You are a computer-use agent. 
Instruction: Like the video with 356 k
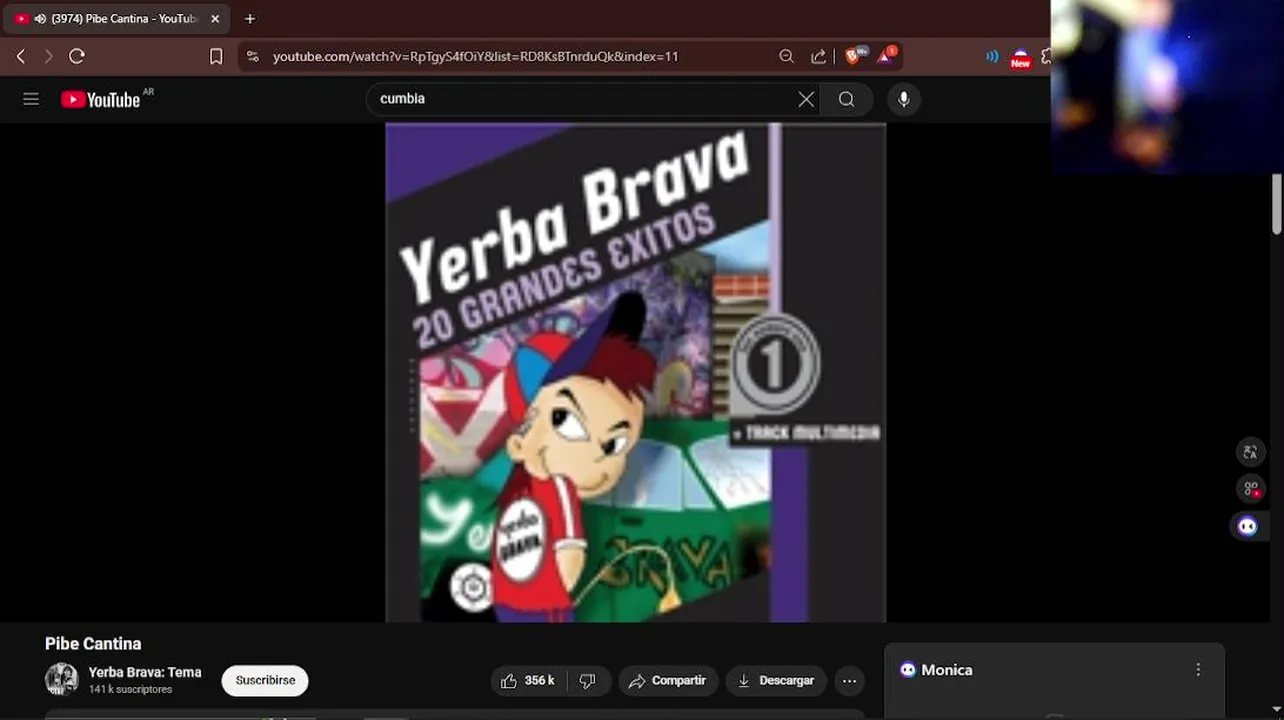point(528,681)
